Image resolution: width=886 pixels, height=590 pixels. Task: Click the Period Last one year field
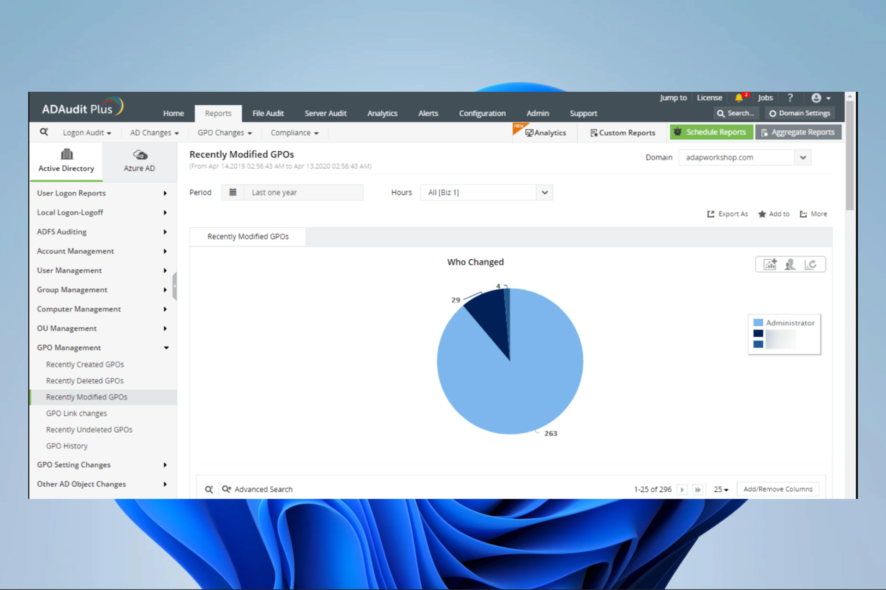coord(303,192)
